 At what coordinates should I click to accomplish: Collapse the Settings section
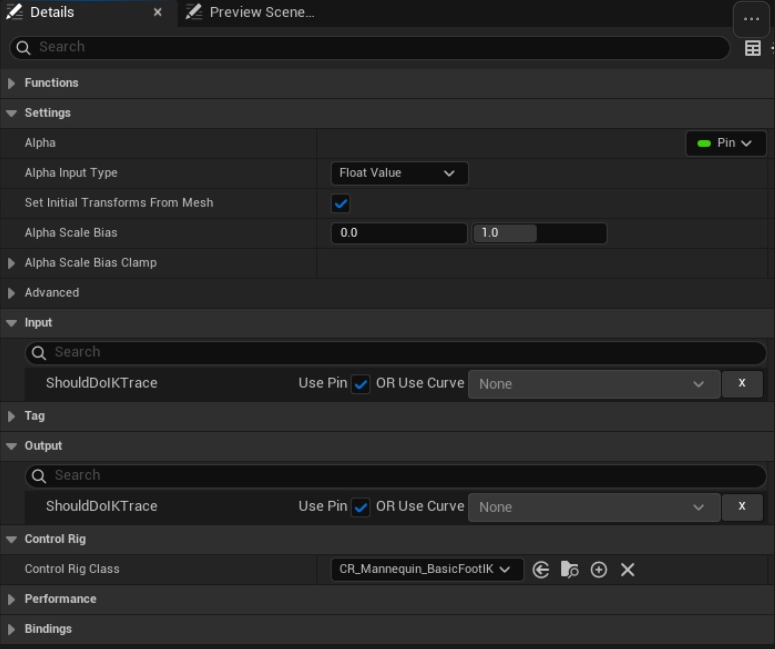(x=11, y=113)
